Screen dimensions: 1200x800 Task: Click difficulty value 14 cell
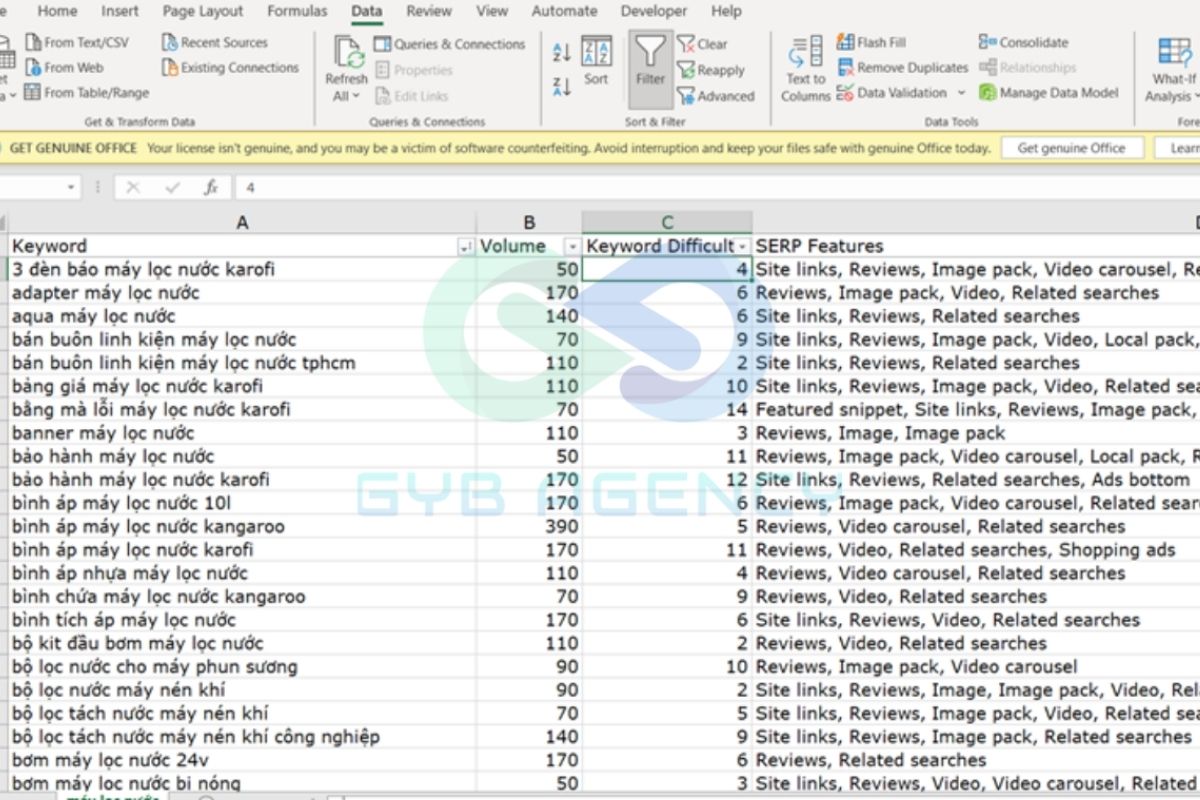pos(667,410)
